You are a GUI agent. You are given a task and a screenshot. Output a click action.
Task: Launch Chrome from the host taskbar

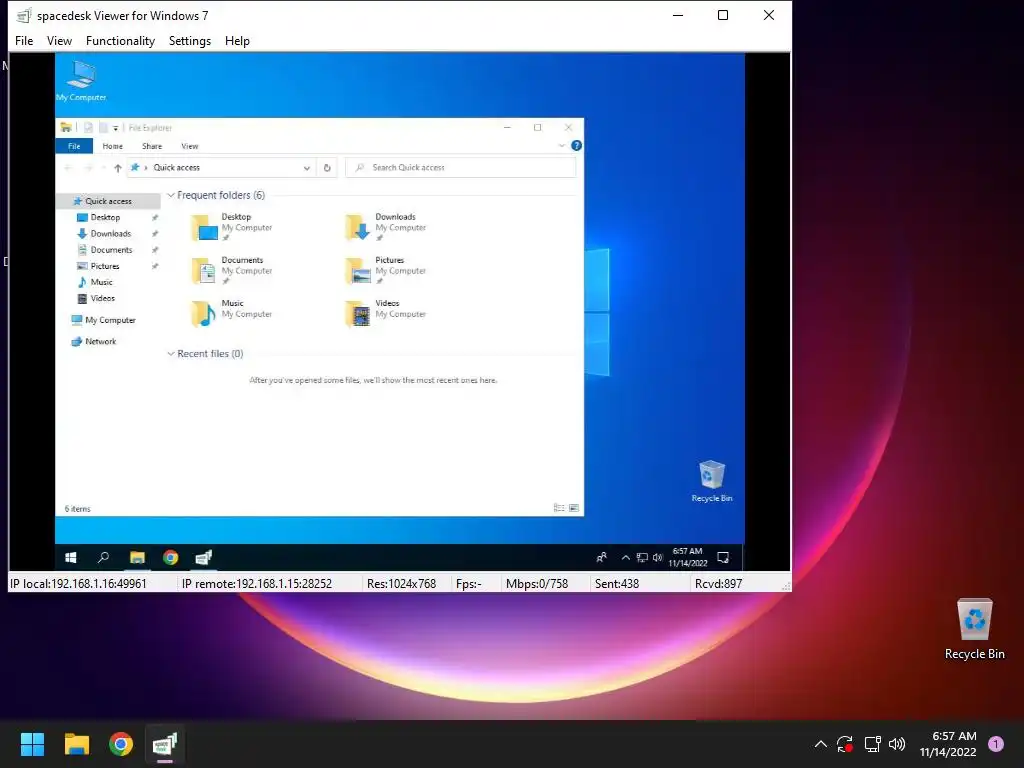(121, 744)
